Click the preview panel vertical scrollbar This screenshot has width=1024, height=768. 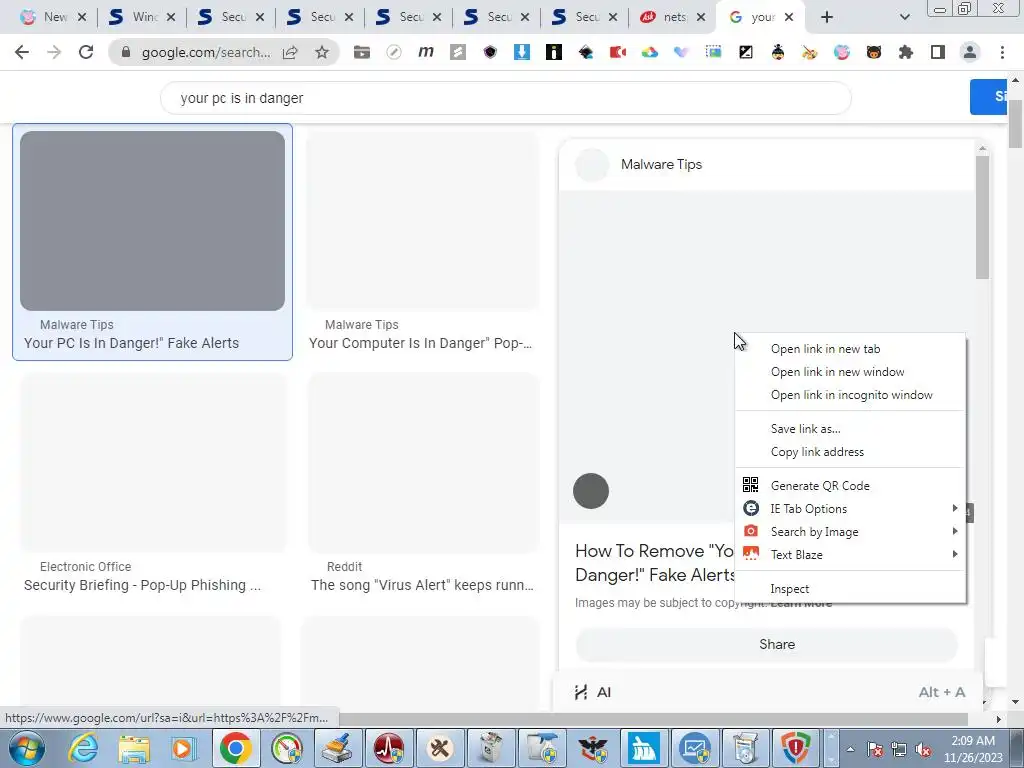coord(982,217)
